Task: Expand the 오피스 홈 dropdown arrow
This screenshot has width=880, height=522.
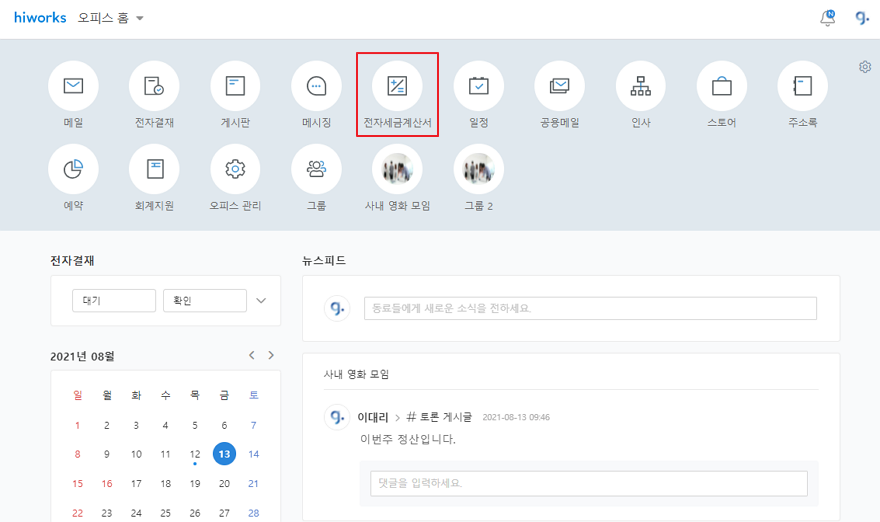Action: coord(140,19)
